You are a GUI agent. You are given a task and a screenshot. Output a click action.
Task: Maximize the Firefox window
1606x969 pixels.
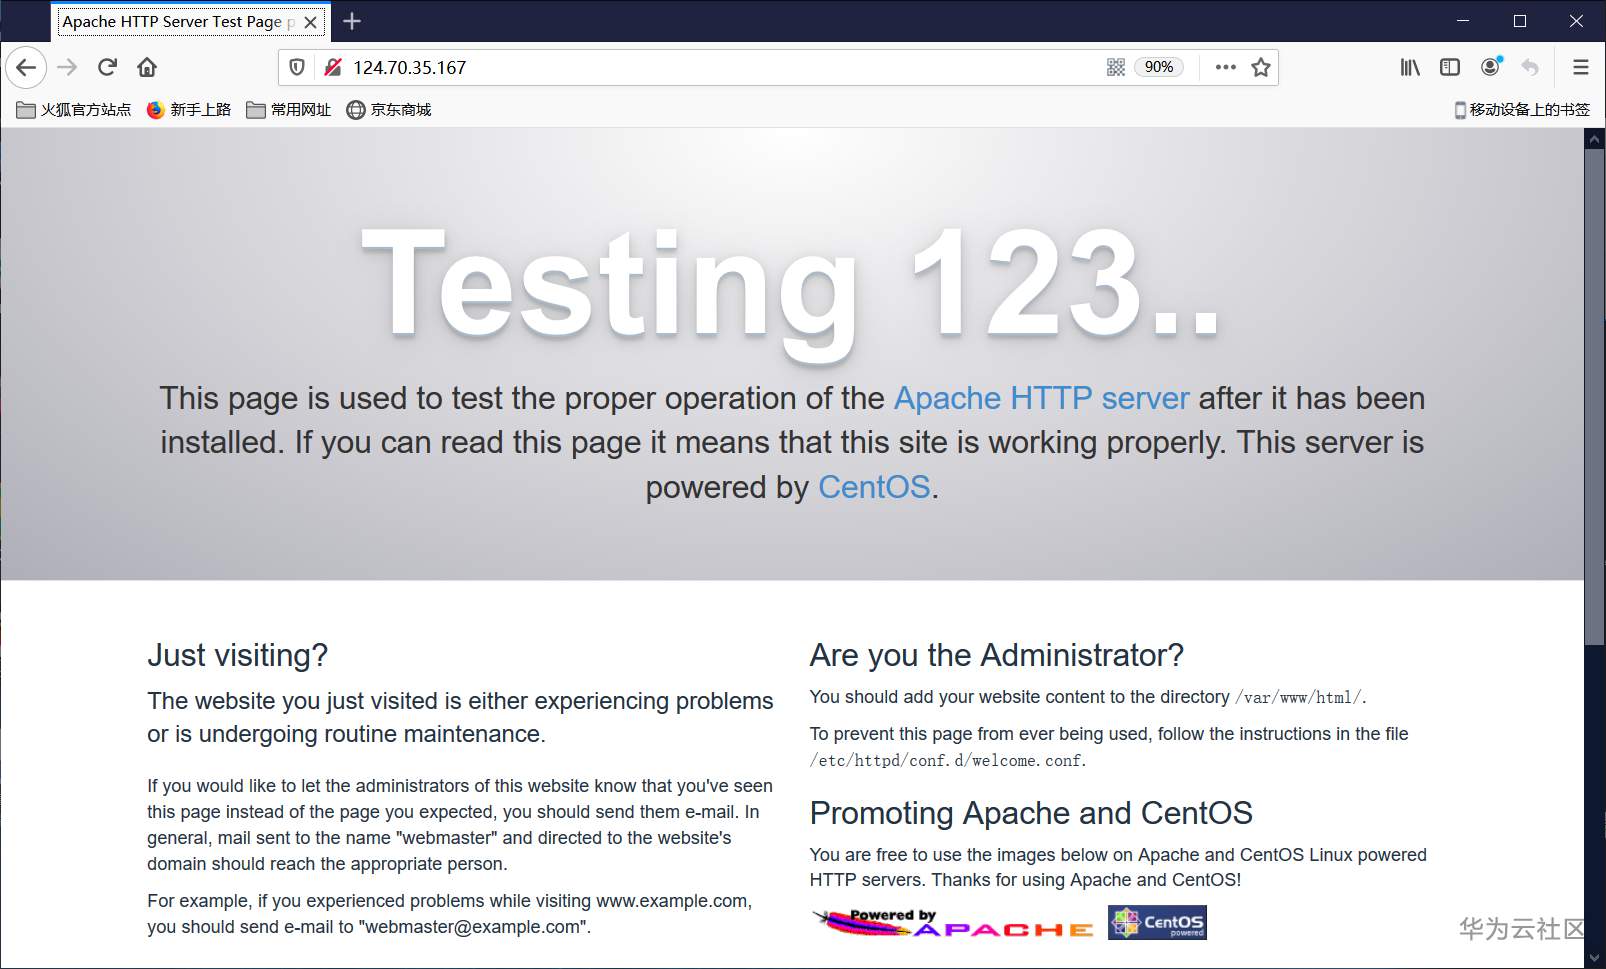click(x=1520, y=21)
